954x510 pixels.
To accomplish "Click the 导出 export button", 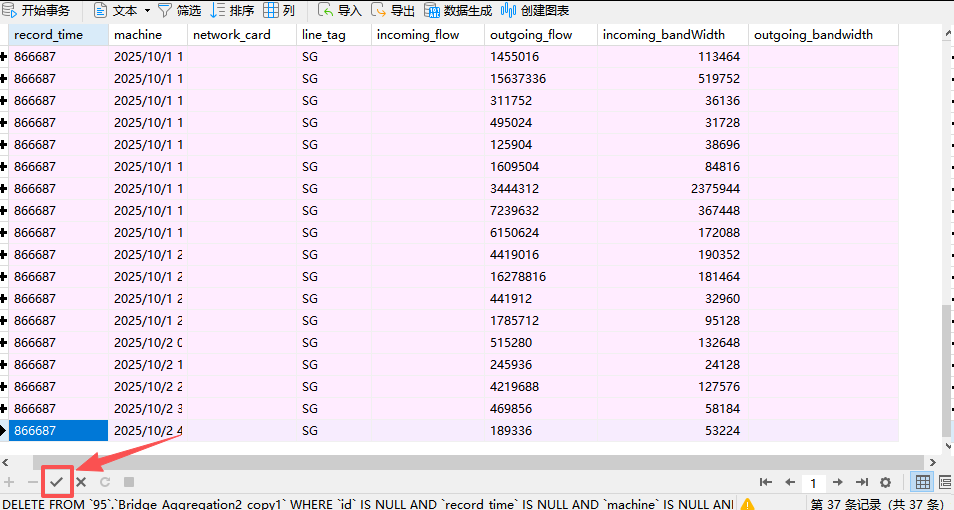I will (x=393, y=10).
